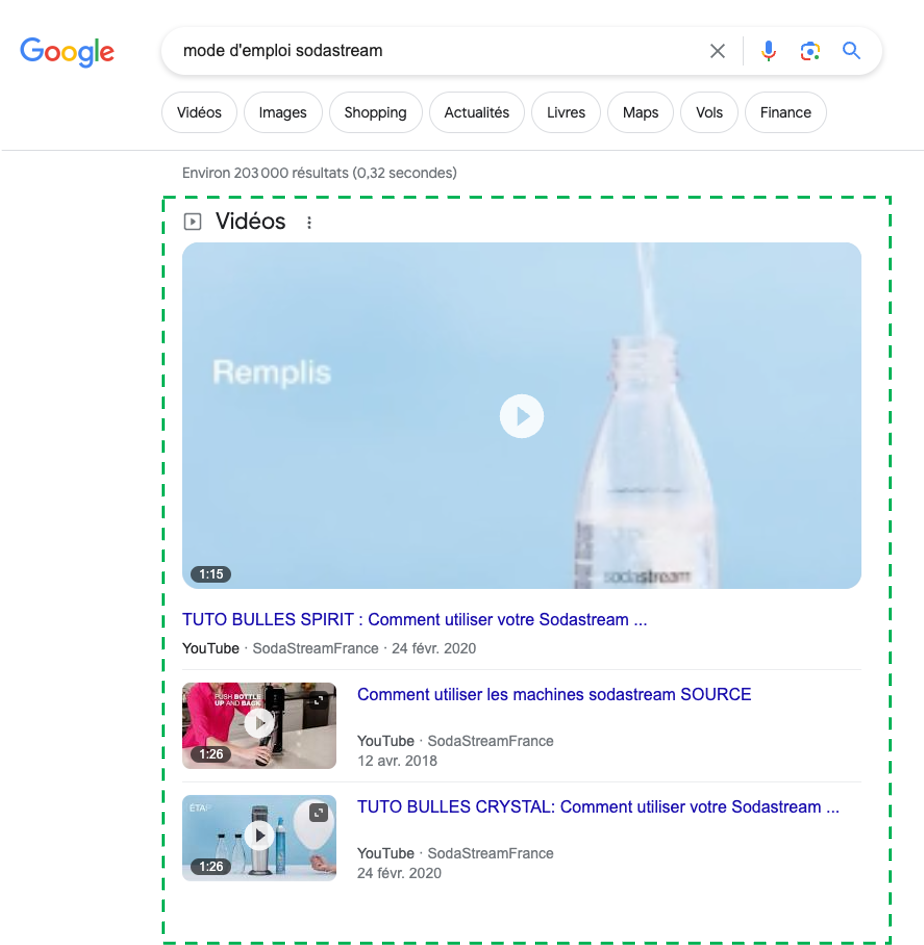Click the 24 févr. 2020 date under CRYSTAL video

click(x=399, y=873)
